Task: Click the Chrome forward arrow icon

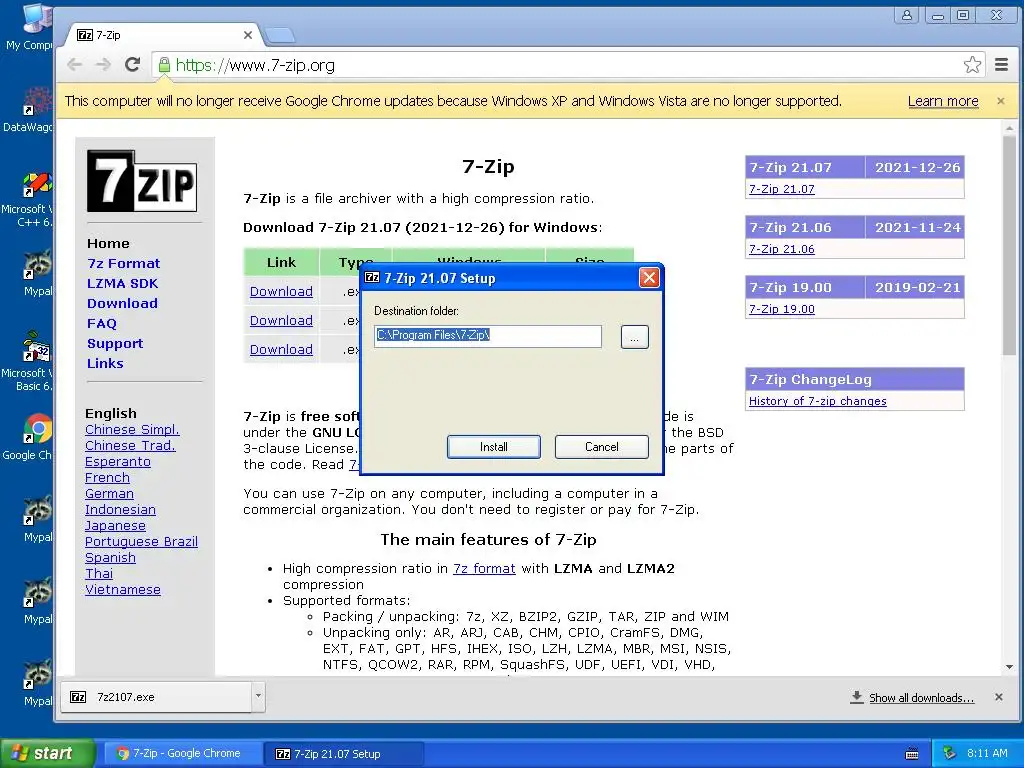Action: tap(103, 65)
